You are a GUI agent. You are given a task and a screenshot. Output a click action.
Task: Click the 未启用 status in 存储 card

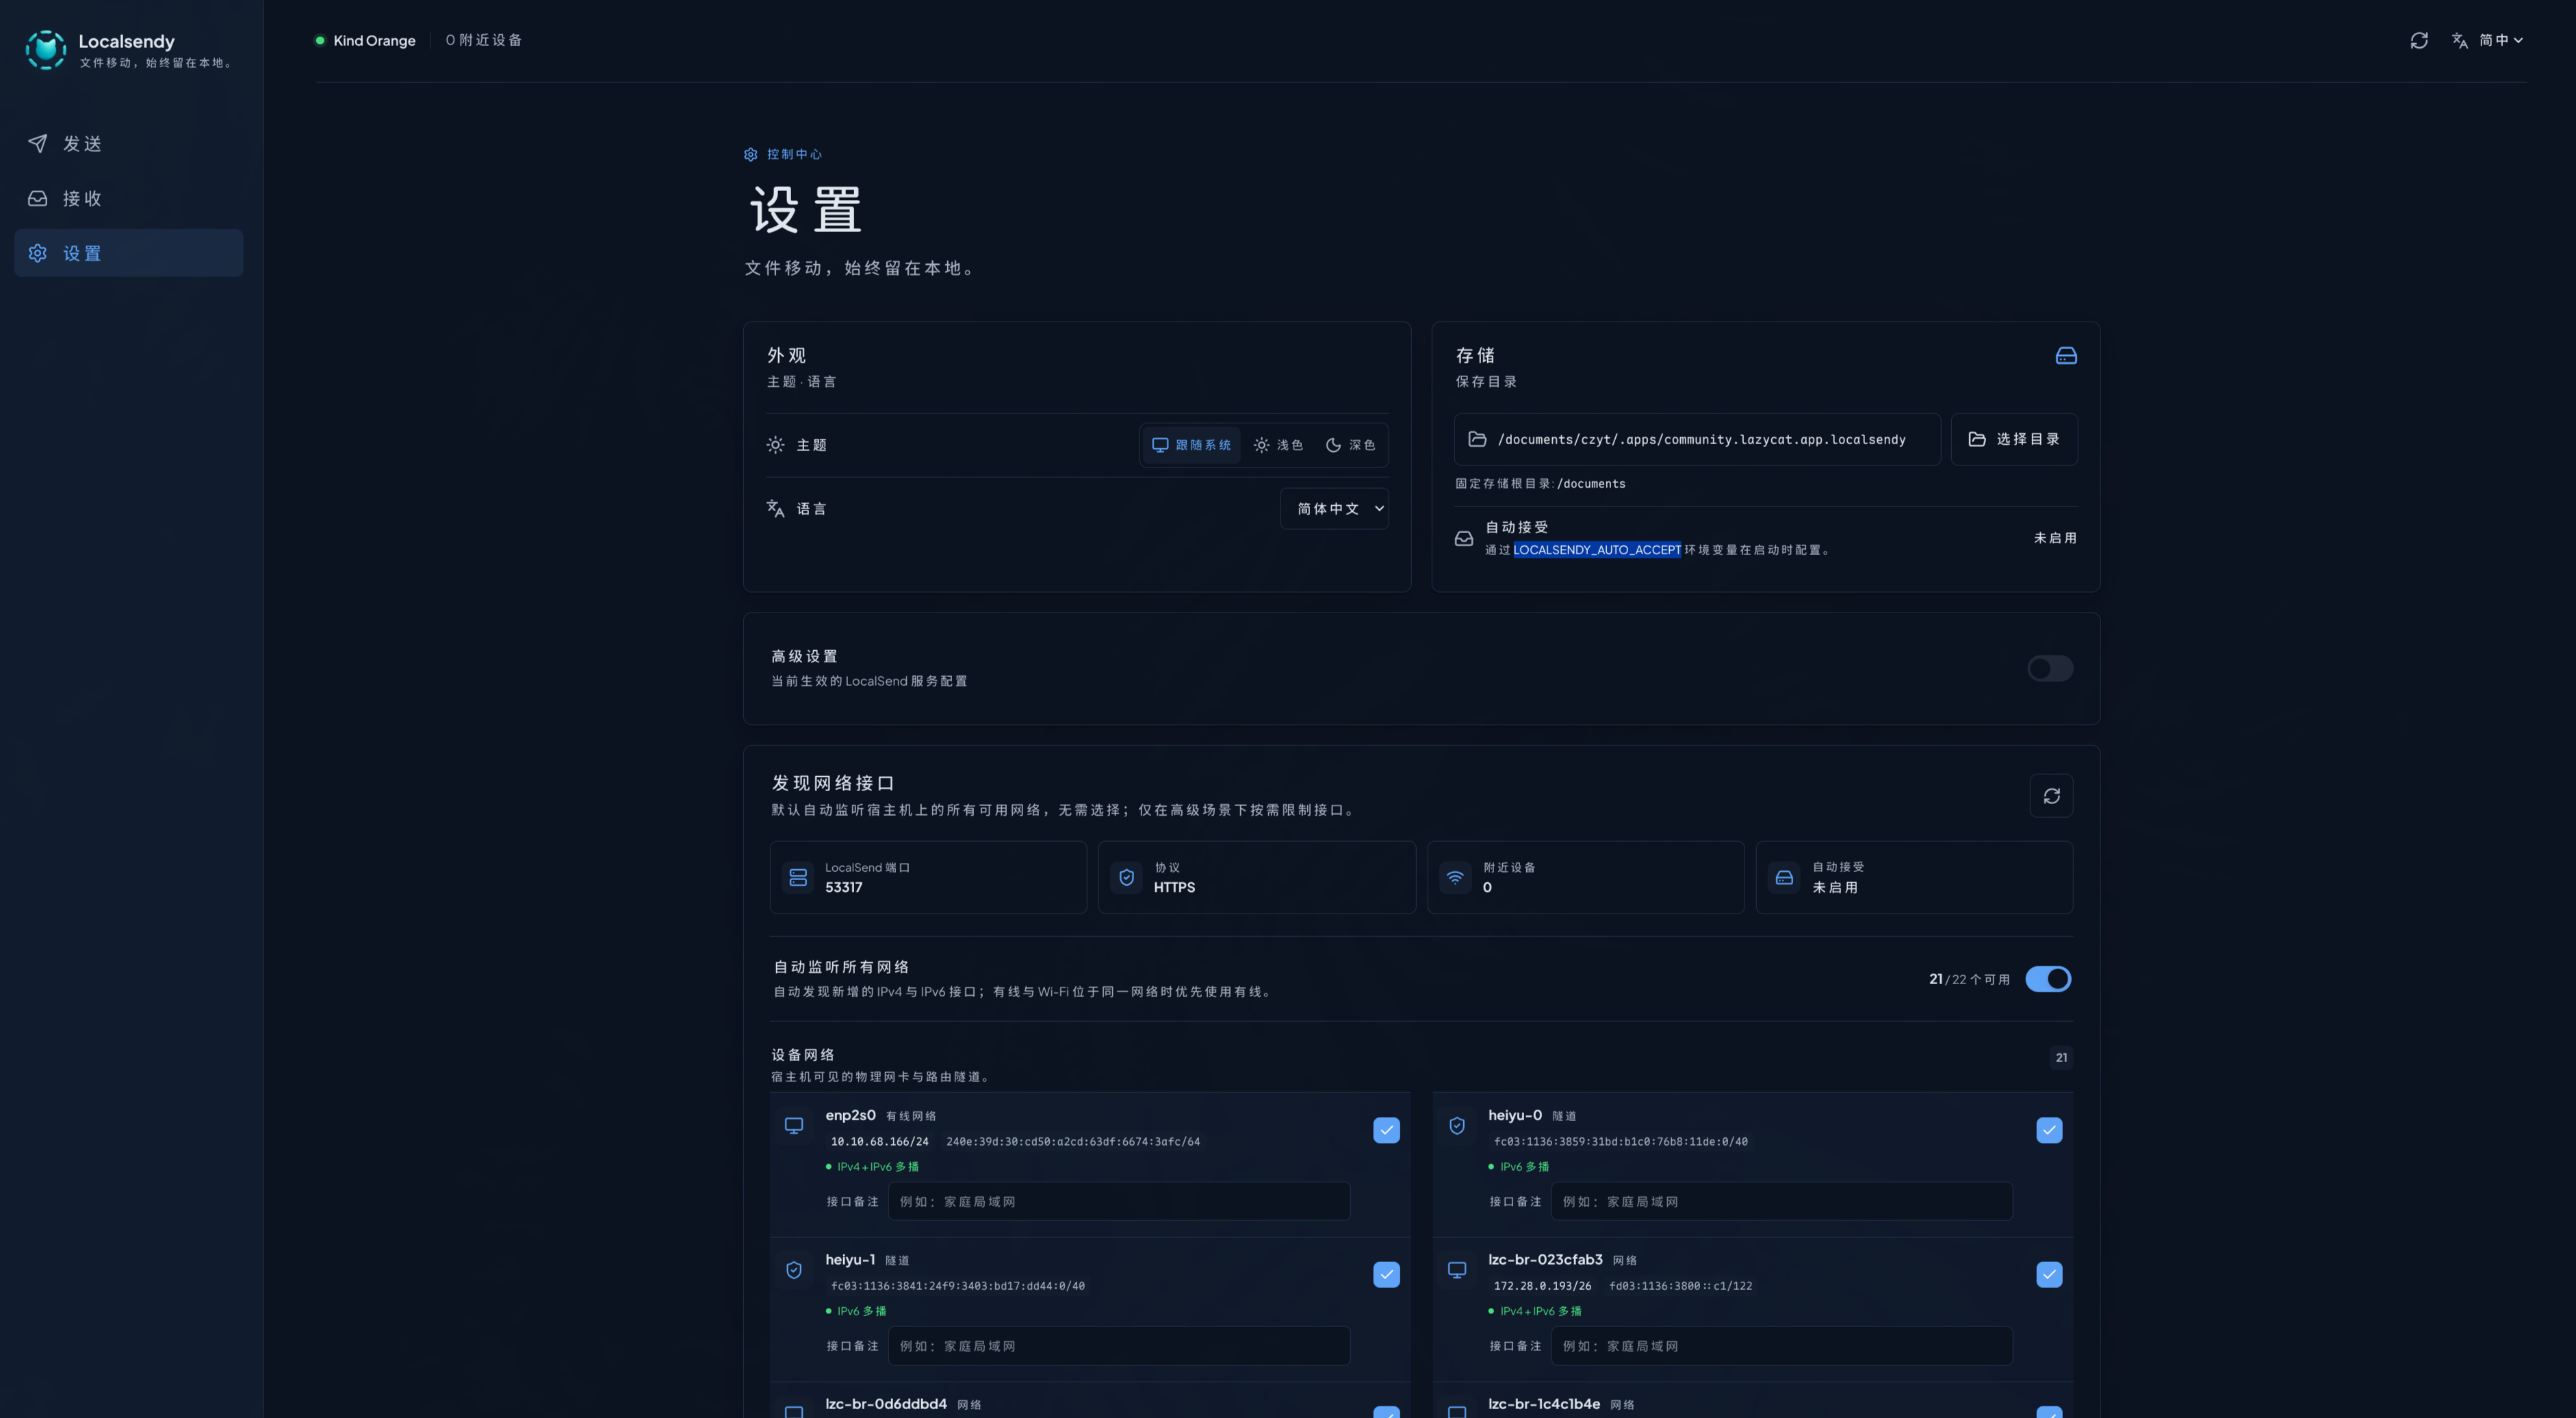pyautogui.click(x=2055, y=538)
